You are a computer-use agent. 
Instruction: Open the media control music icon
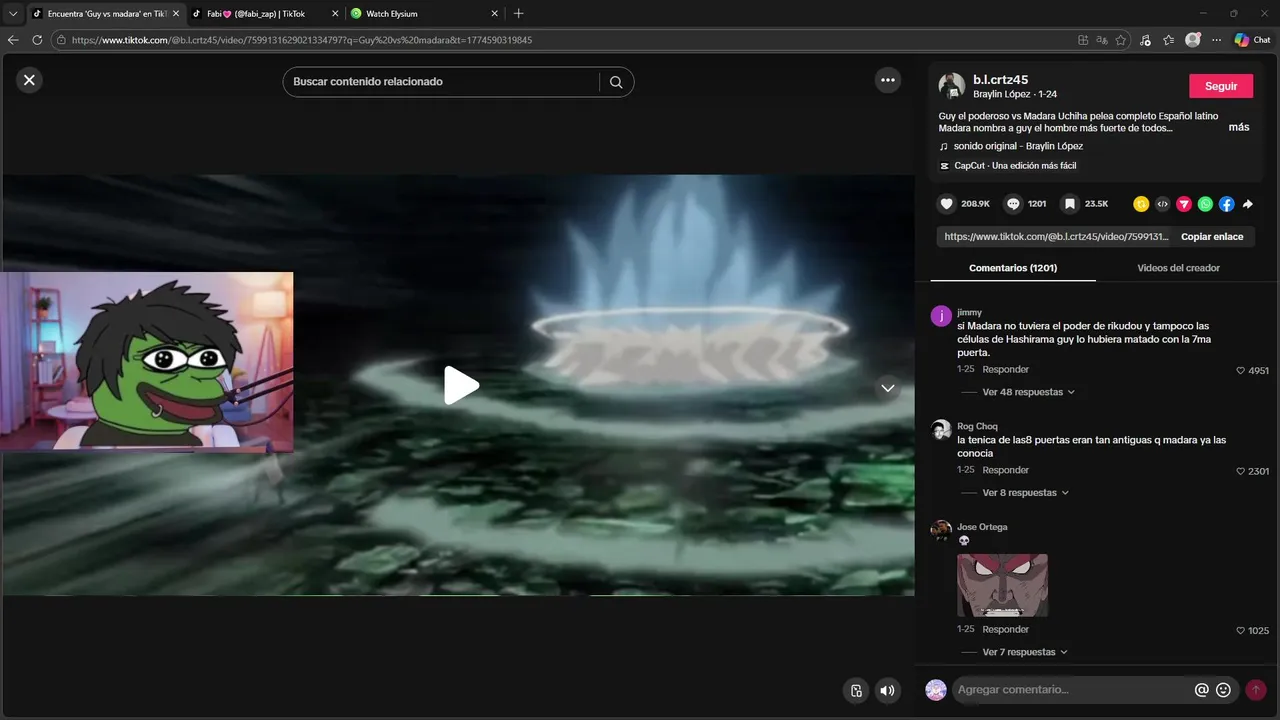pos(1145,40)
